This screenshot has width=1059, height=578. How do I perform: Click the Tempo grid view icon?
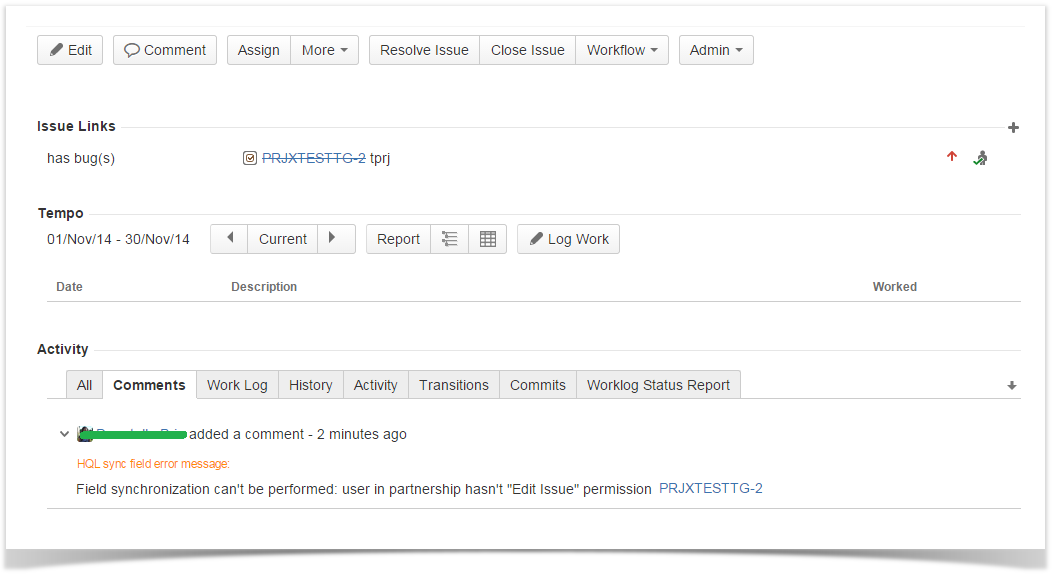[488, 239]
